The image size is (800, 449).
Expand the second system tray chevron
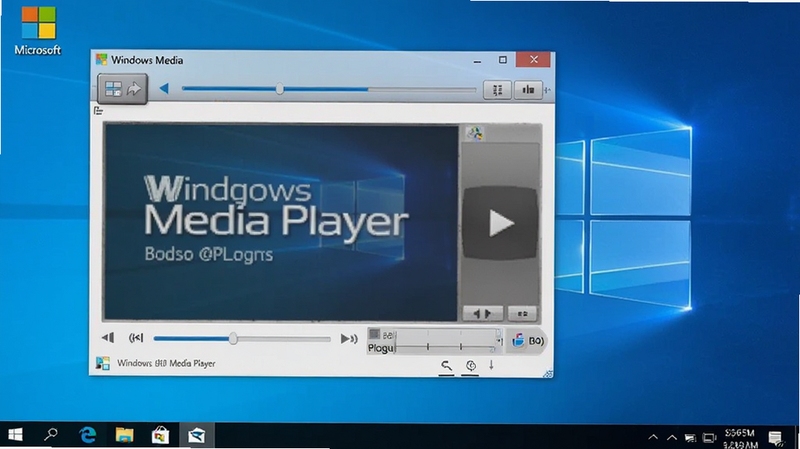click(672, 437)
